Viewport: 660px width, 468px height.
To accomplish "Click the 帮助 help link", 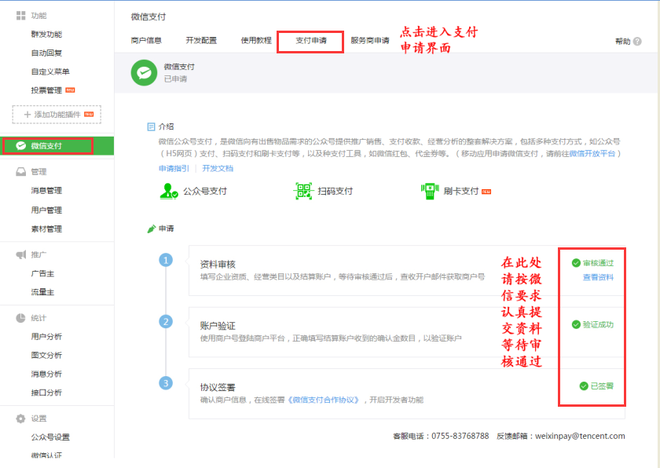I will point(623,41).
